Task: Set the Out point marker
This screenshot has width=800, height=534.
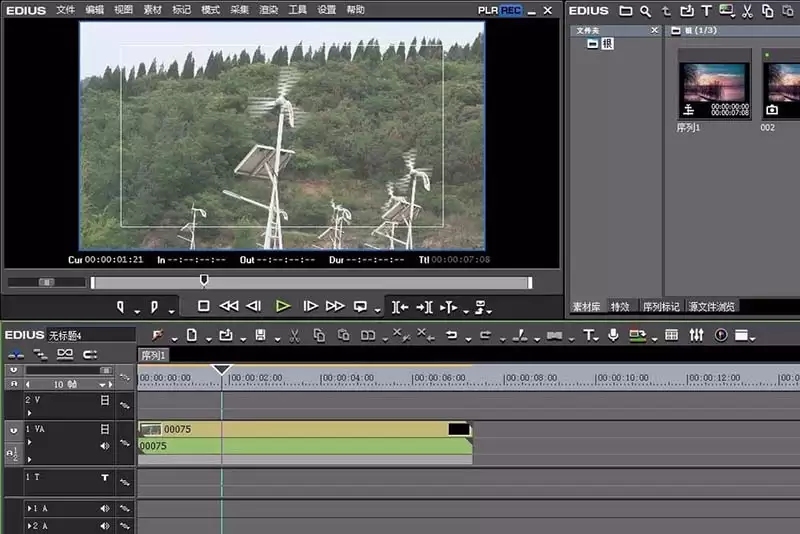Action: point(154,307)
